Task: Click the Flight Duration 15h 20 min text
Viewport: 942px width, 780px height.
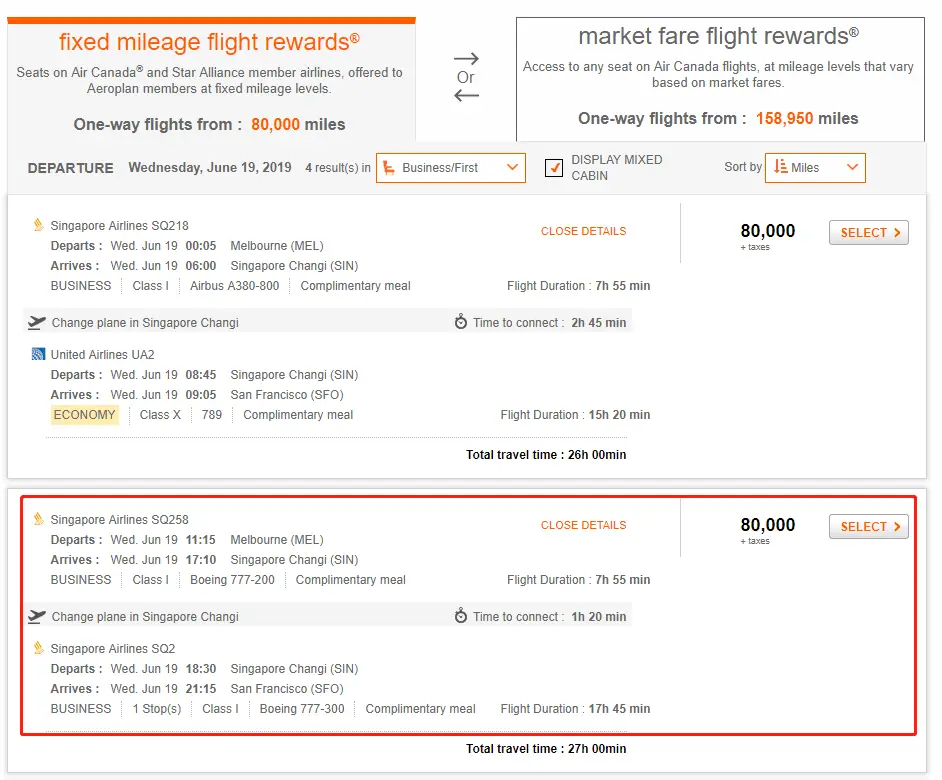Action: [576, 415]
